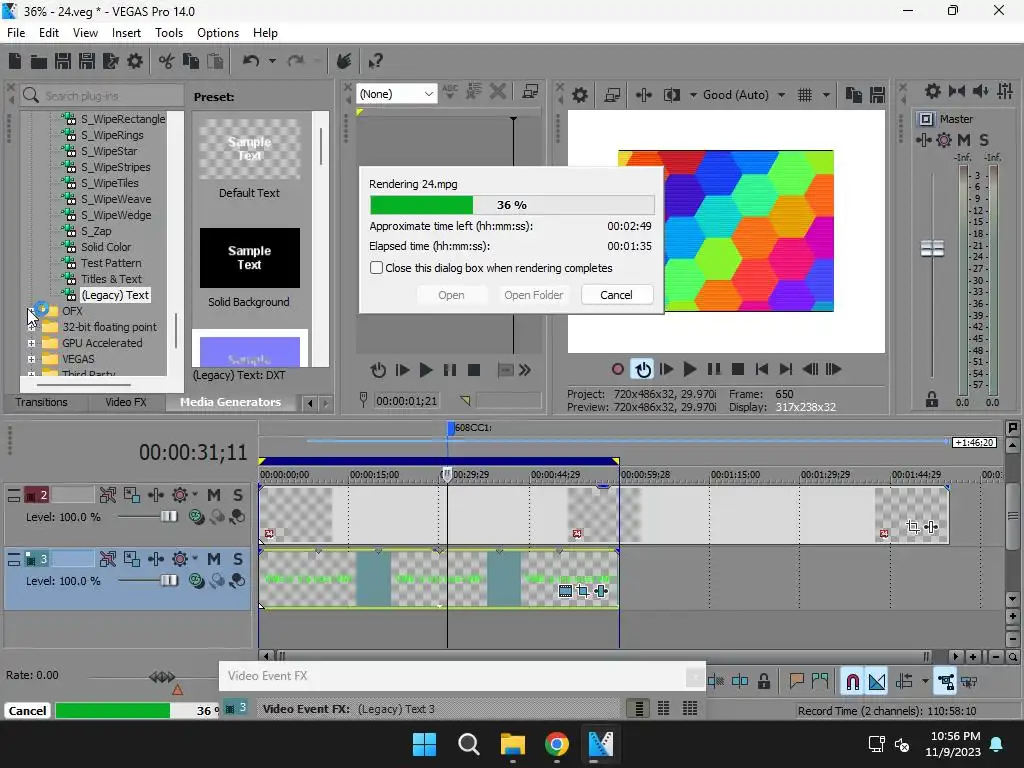
Task: Expand the GPU Accelerated folder
Action: click(31, 343)
